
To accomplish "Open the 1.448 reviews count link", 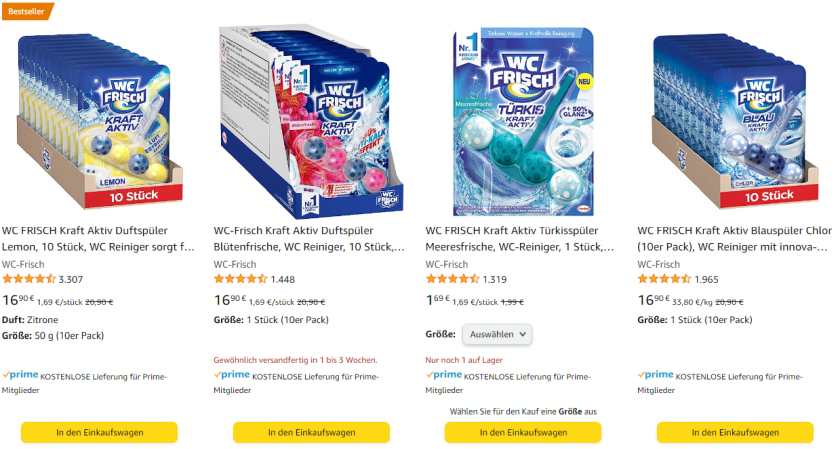I will 283,280.
